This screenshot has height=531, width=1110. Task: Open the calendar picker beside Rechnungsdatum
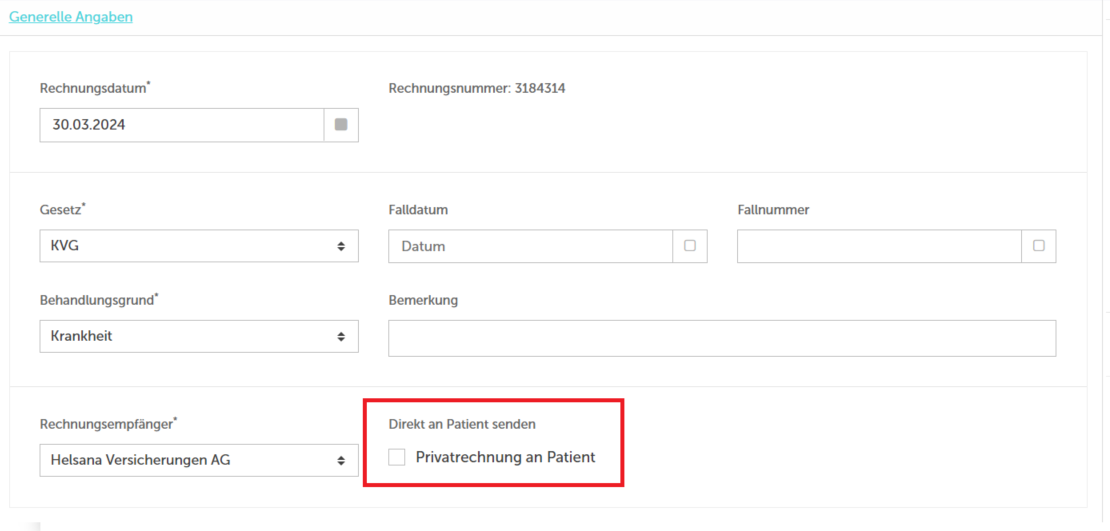(x=341, y=125)
